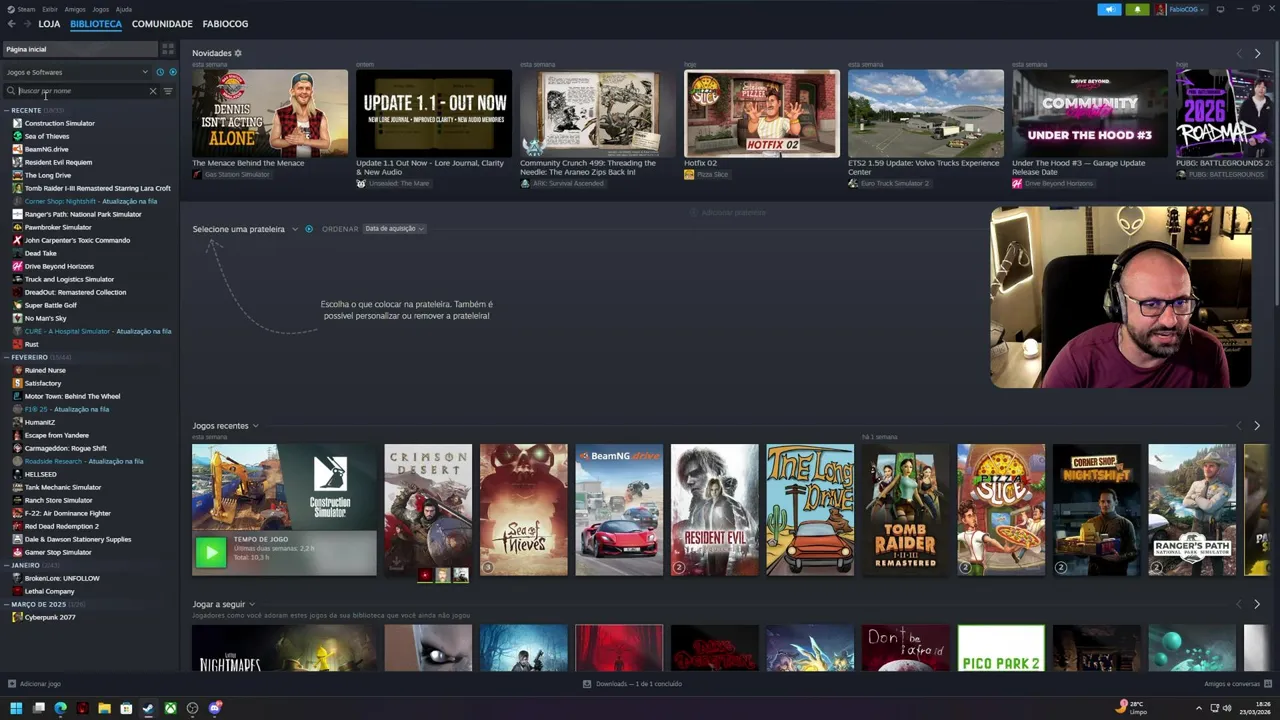This screenshot has height=720, width=1280.
Task: Collapse the MARÇO DE 2025 group
Action: click(38, 604)
